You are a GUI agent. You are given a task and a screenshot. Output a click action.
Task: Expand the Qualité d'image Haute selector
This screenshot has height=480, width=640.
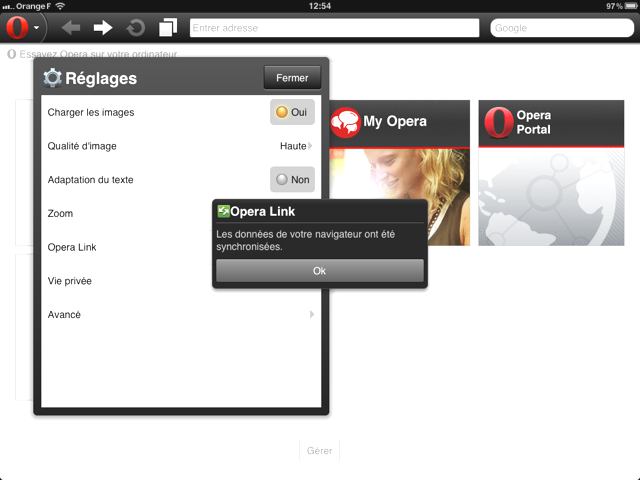click(295, 146)
